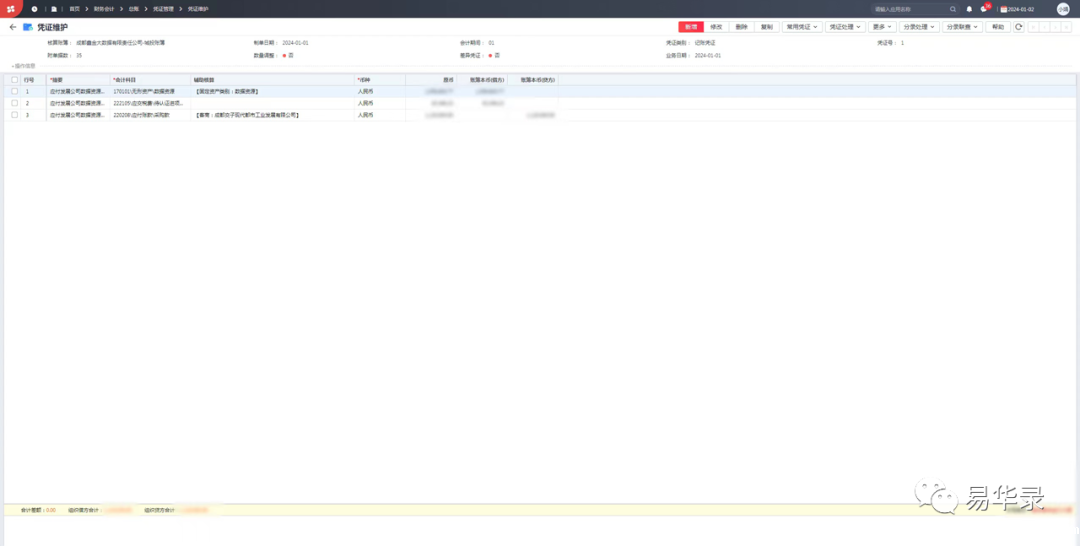Viewport: 1080px width, 546px height.
Task: Click the back arrow beside 凭证维护
Action: tap(13, 27)
